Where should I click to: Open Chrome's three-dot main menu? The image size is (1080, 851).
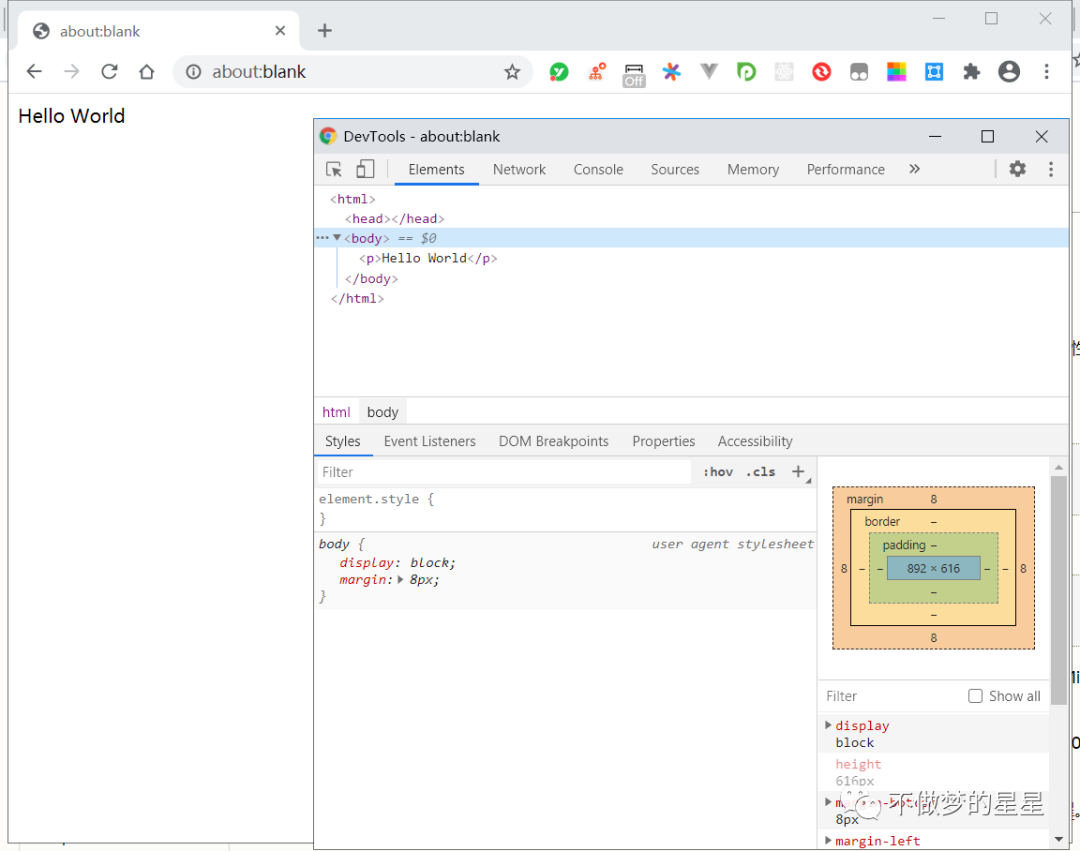[1046, 72]
